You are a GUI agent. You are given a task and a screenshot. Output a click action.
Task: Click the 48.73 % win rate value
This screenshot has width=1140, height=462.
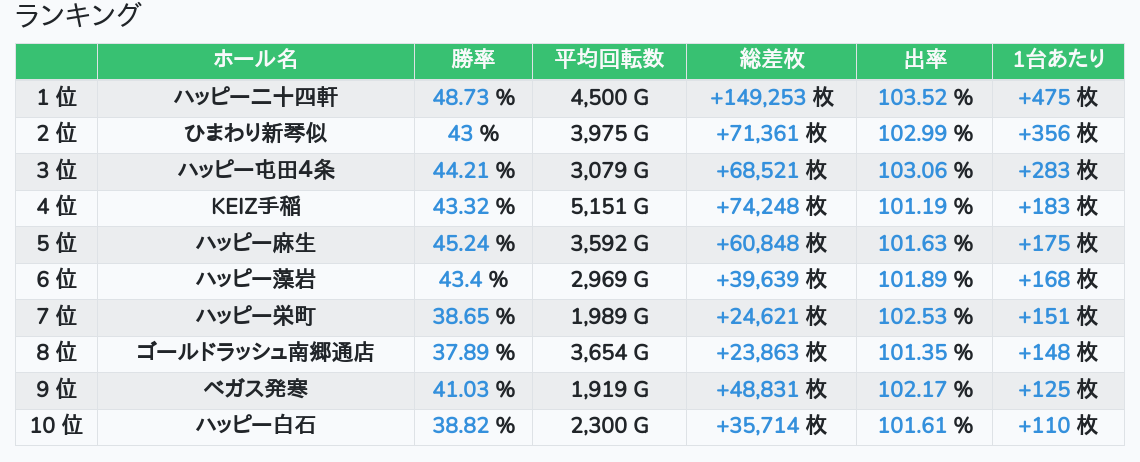[473, 97]
